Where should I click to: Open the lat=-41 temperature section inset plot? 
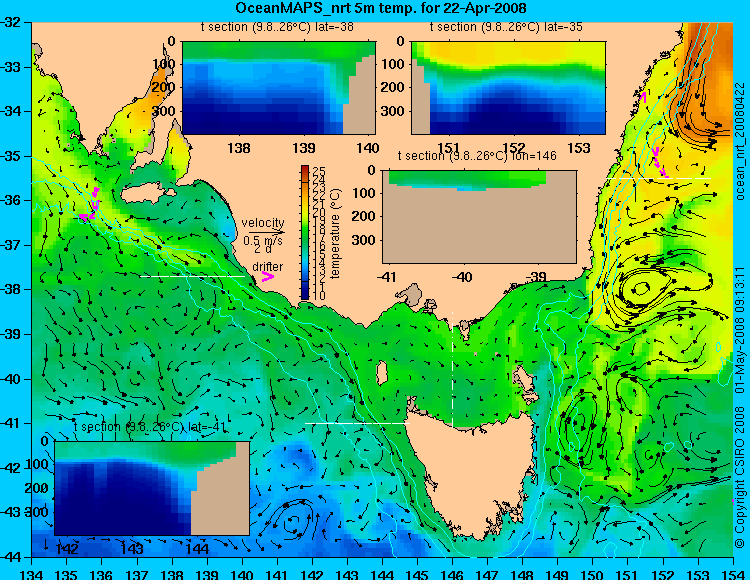click(x=152, y=488)
